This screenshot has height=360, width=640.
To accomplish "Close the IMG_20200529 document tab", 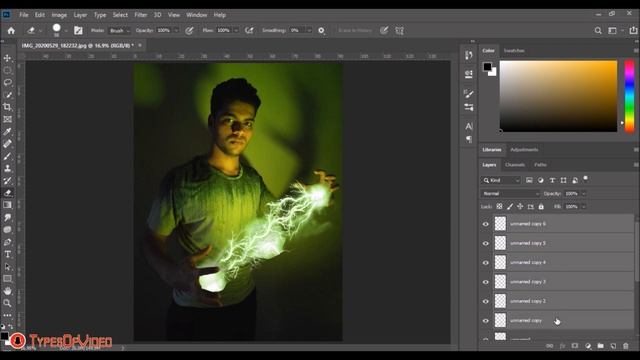I will (x=140, y=45).
